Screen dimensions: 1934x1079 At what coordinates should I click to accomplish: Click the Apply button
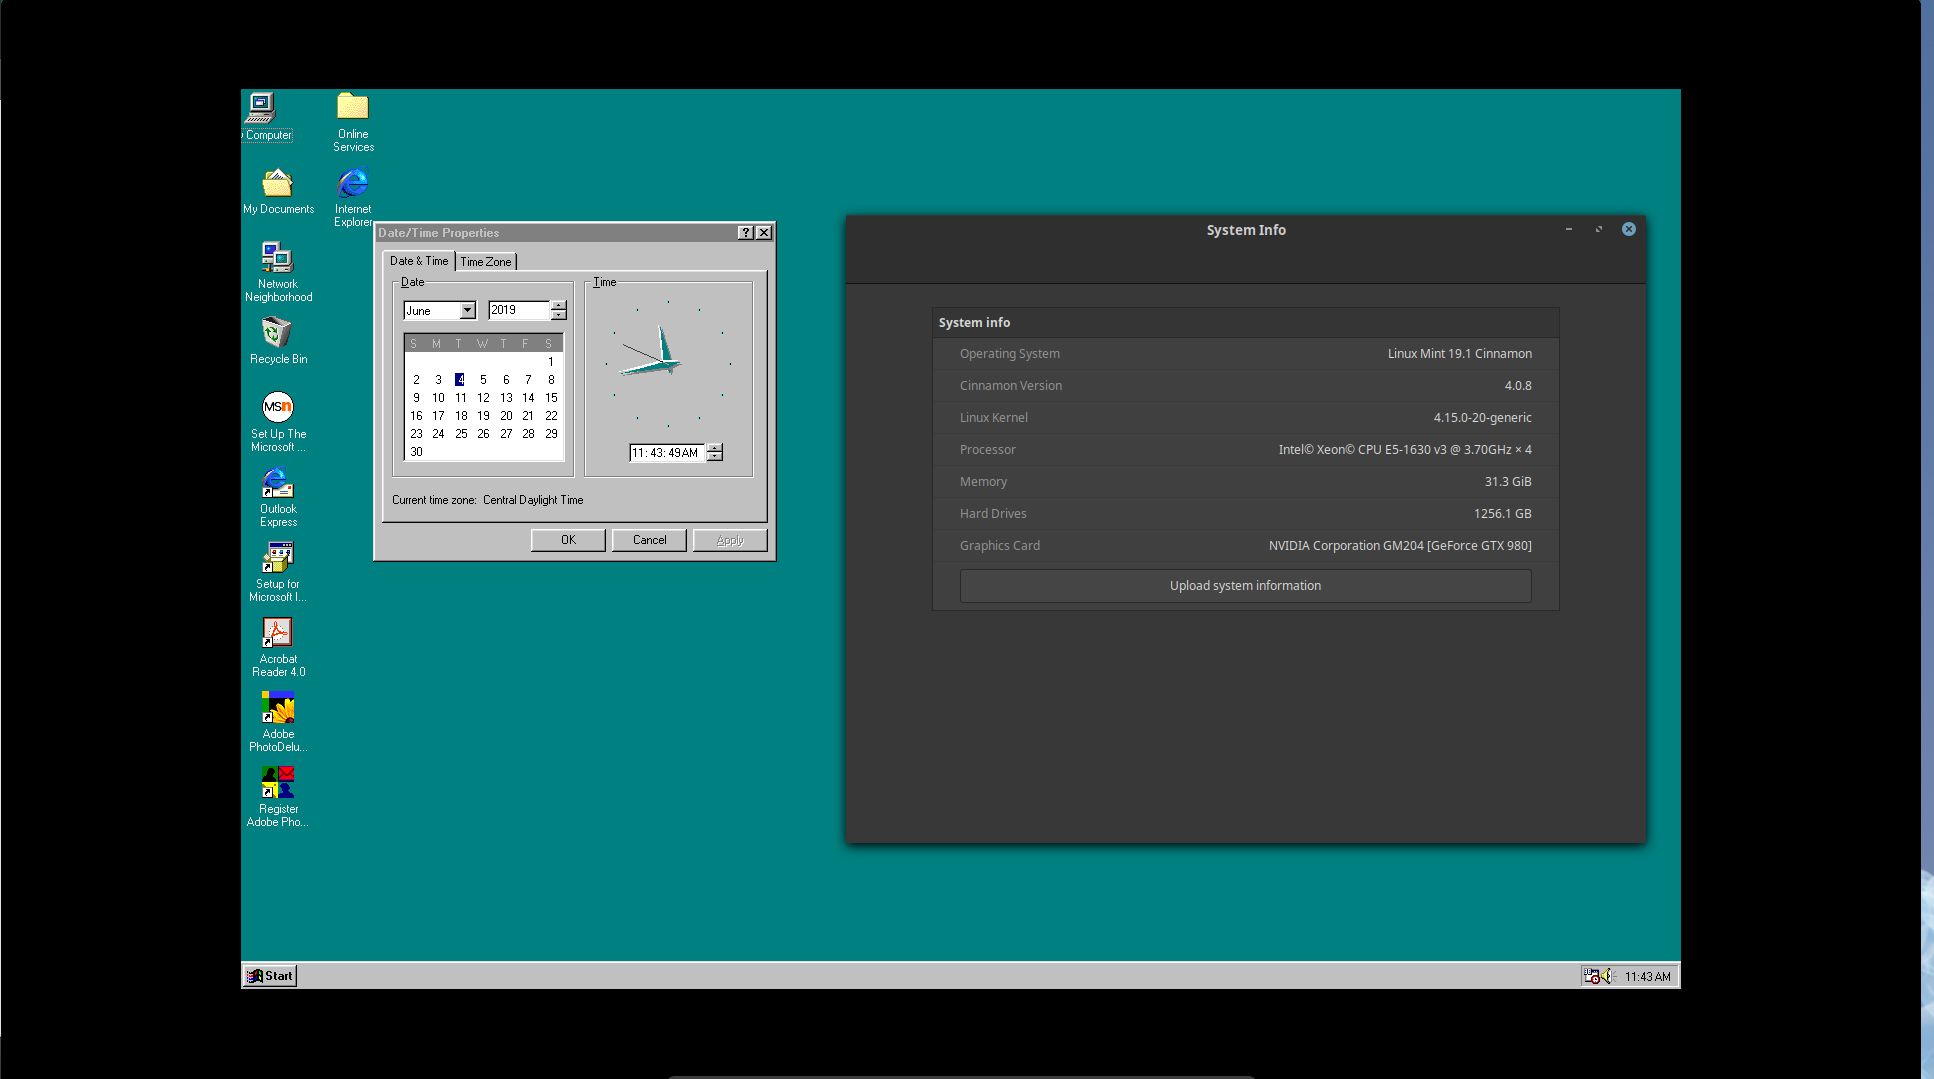point(730,540)
